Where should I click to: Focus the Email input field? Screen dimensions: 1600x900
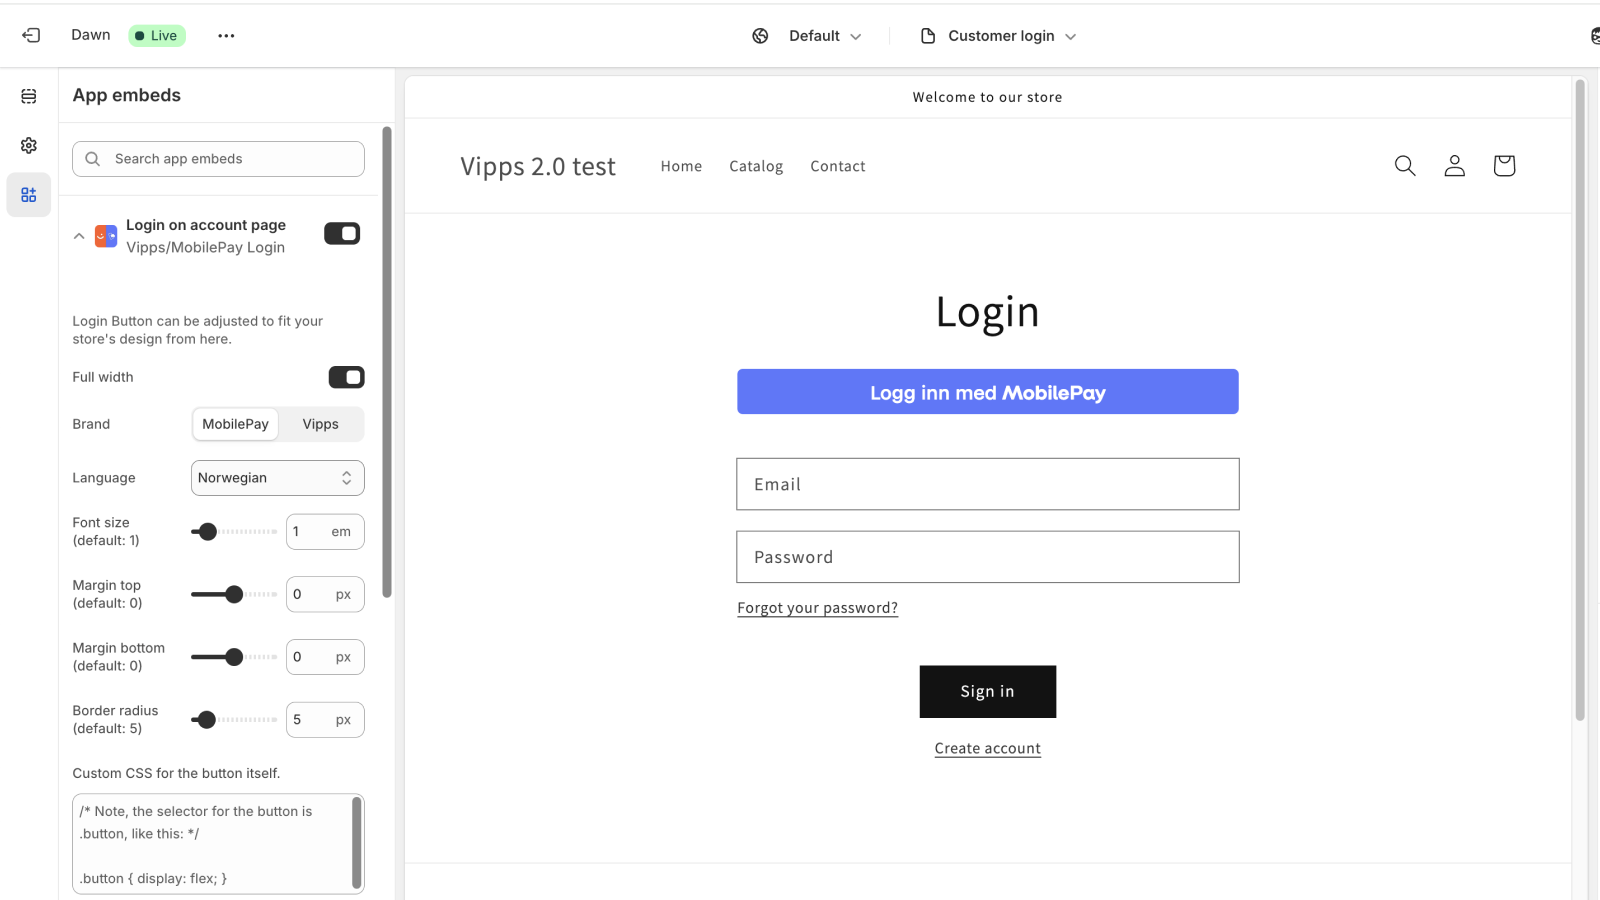pyautogui.click(x=988, y=484)
